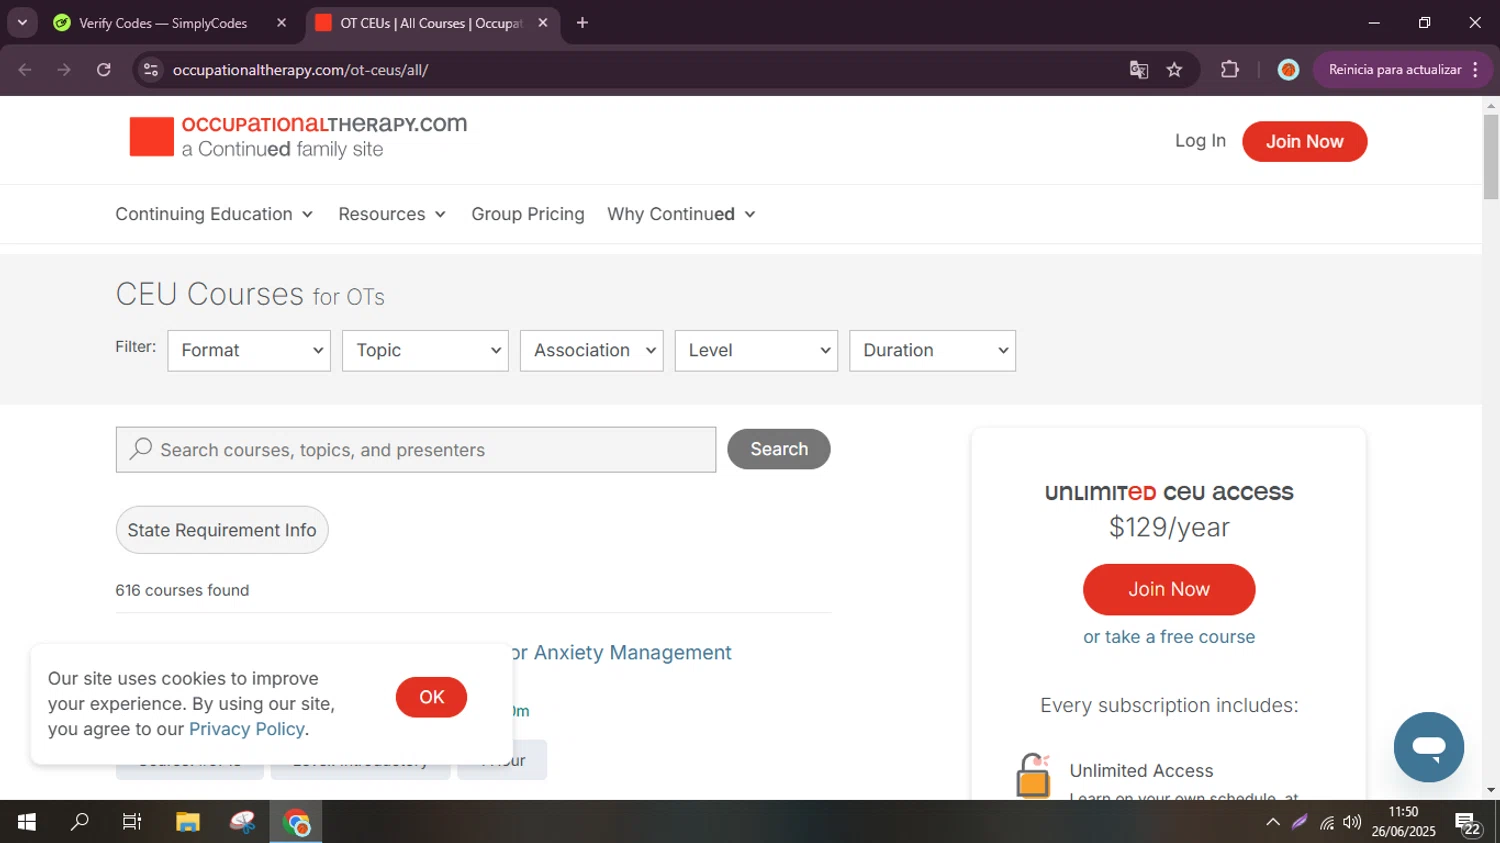The image size is (1500, 843).
Task: Open a new browser tab
Action: click(582, 22)
